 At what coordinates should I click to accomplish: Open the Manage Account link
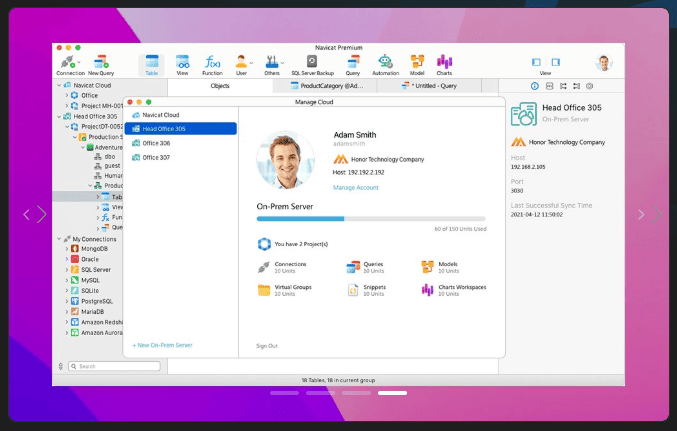(x=356, y=187)
